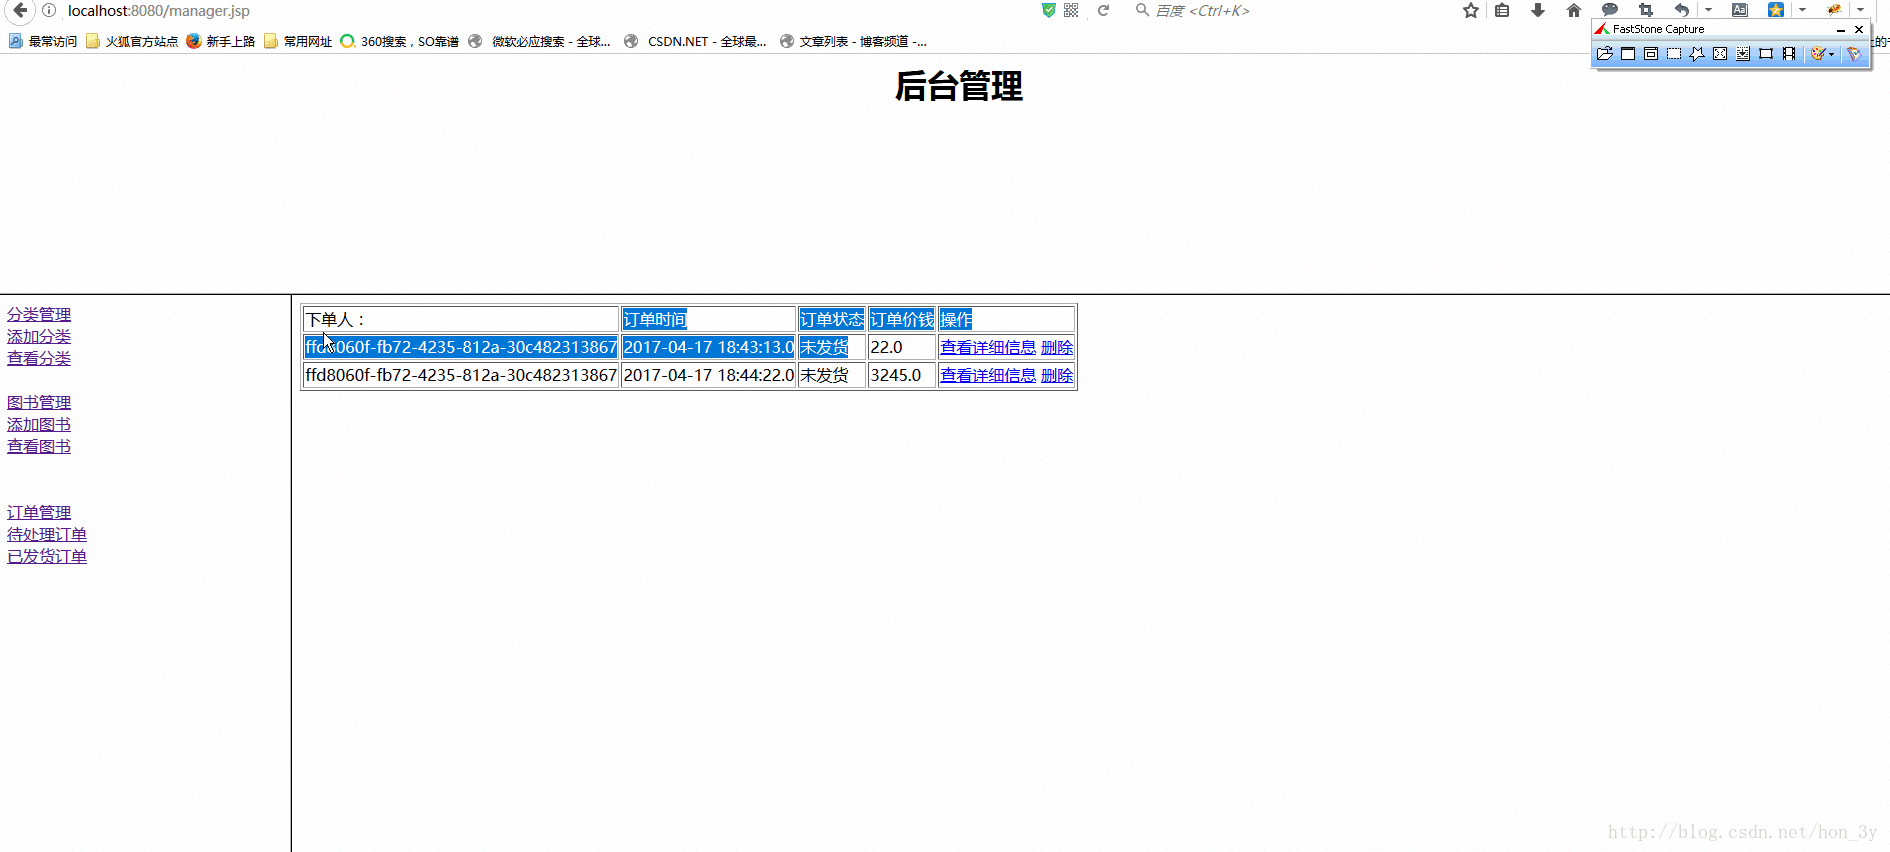The width and height of the screenshot is (1890, 852).
Task: Open the 常用网址 bookmark folder
Action: click(298, 41)
